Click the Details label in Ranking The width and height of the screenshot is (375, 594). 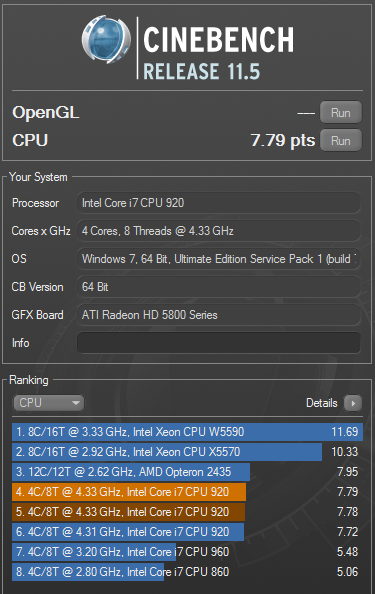pyautogui.click(x=322, y=403)
